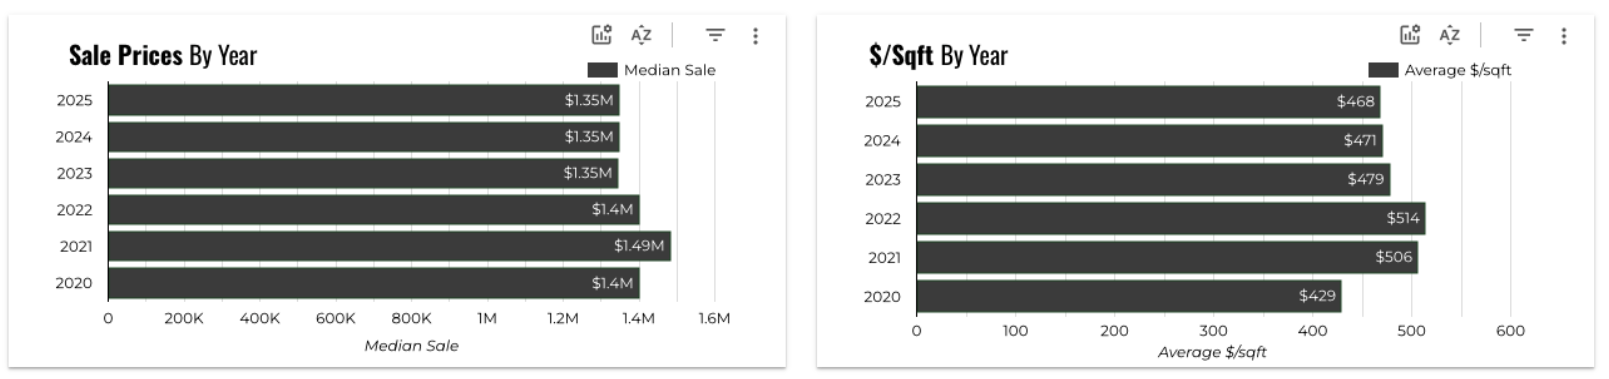Click the Average $/sqft legend label
The height and width of the screenshot is (379, 1609).
1458,70
